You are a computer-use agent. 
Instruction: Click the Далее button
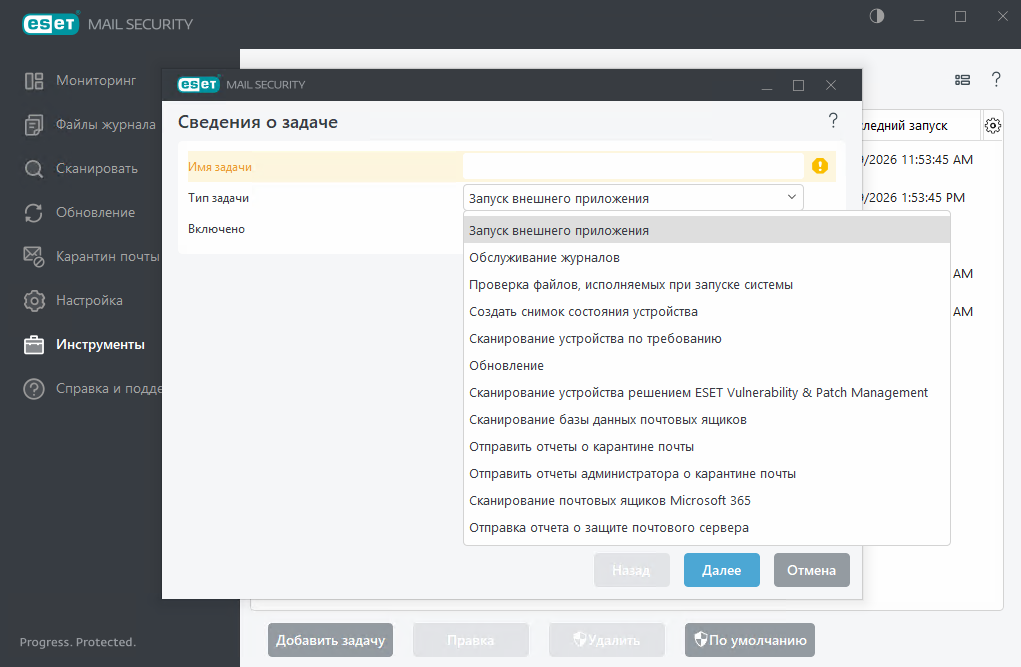click(x=721, y=570)
